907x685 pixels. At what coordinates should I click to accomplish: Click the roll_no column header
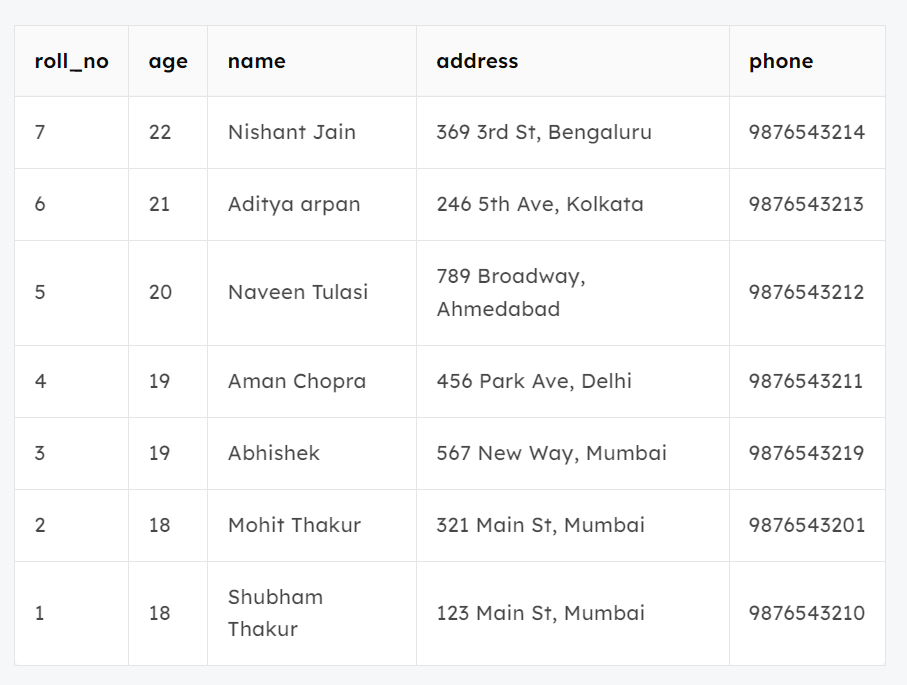[x=71, y=61]
